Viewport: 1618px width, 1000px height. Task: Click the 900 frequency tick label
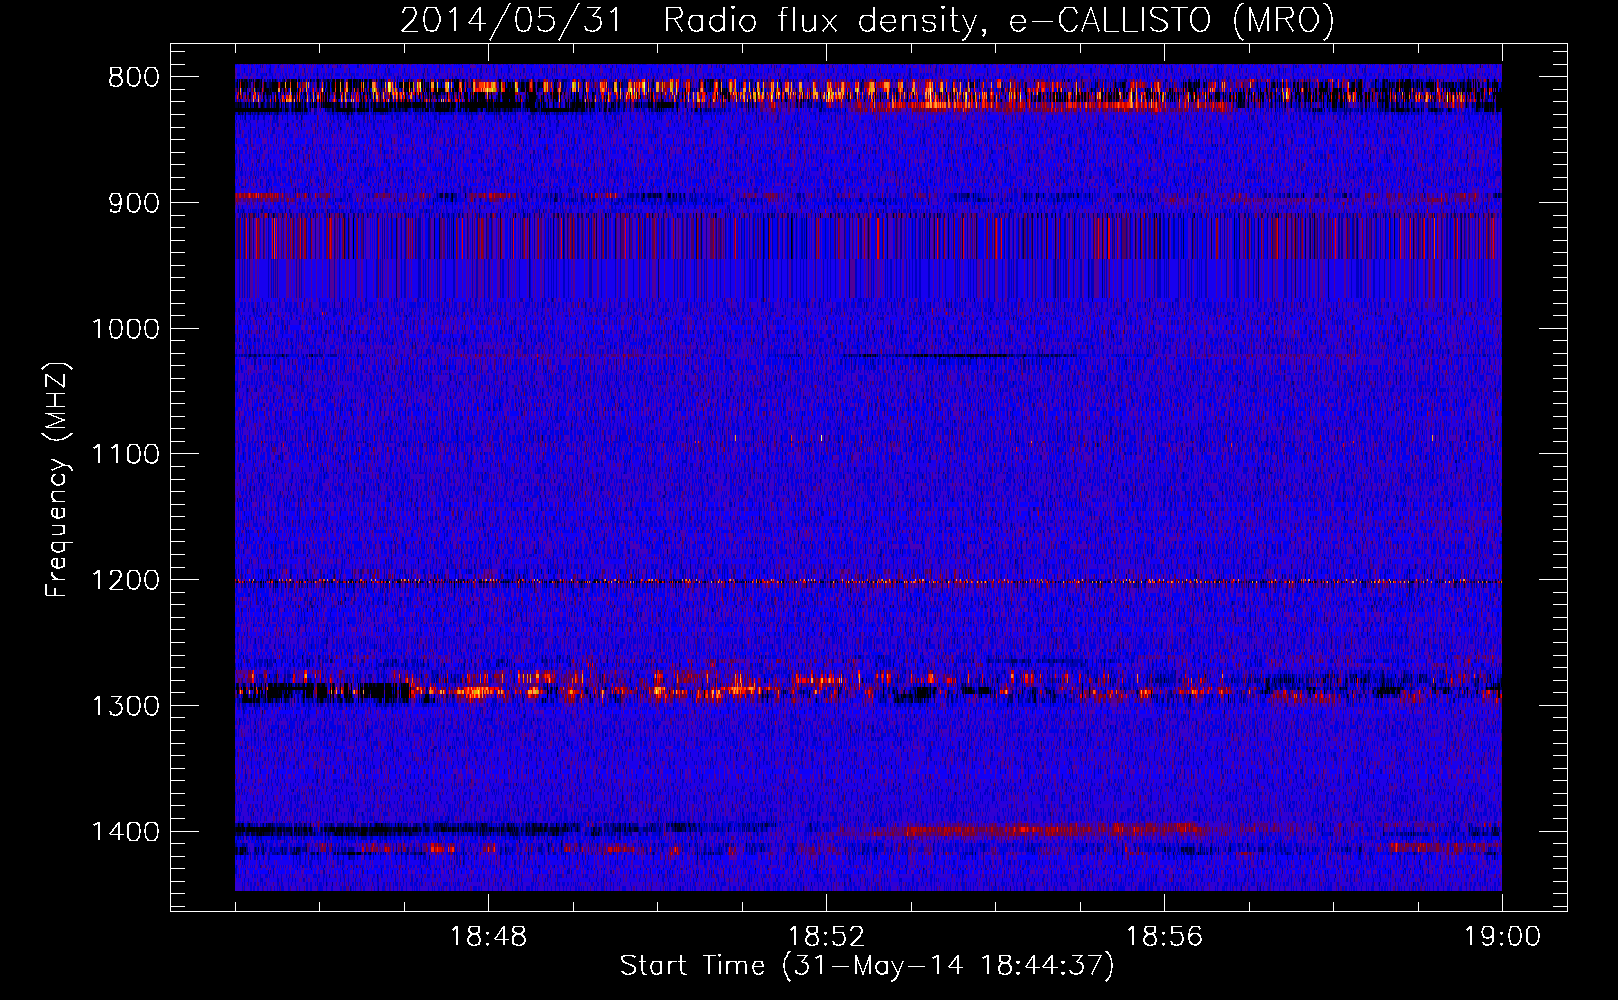click(134, 203)
